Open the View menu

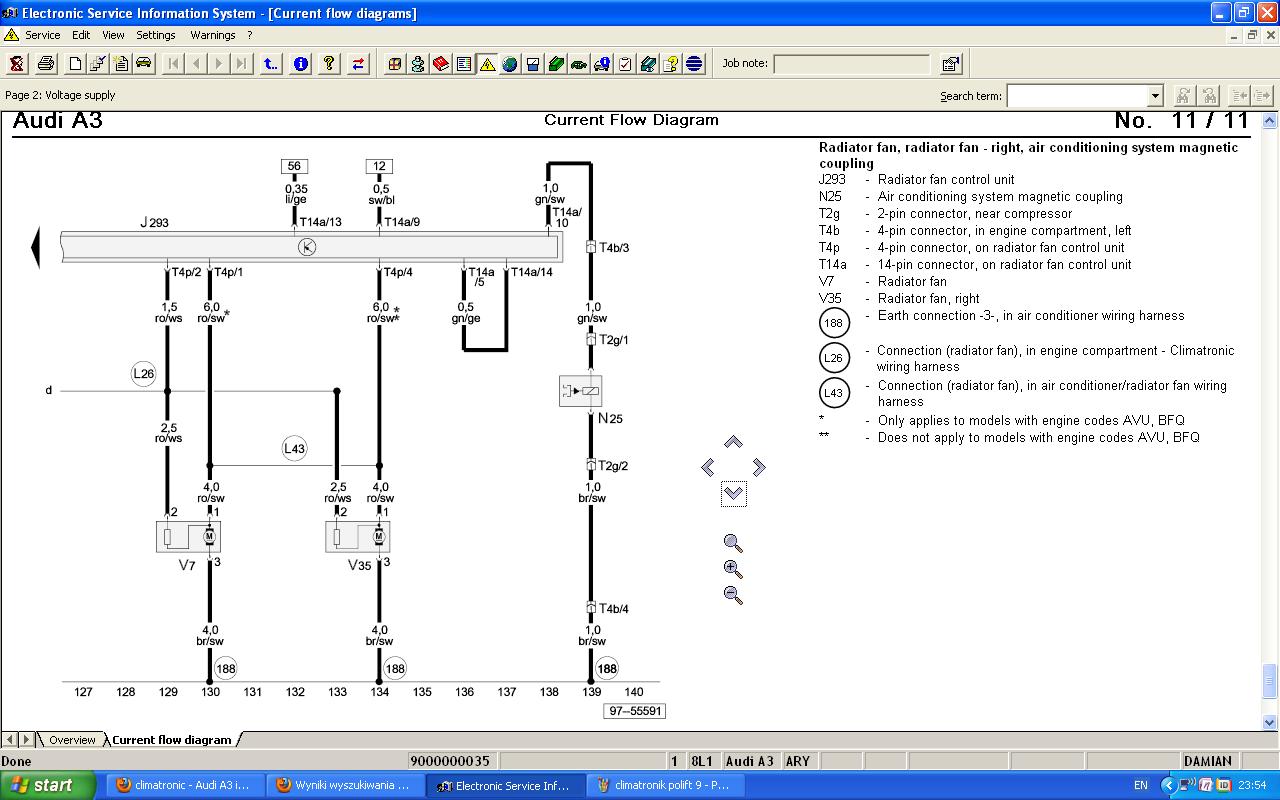[x=113, y=35]
